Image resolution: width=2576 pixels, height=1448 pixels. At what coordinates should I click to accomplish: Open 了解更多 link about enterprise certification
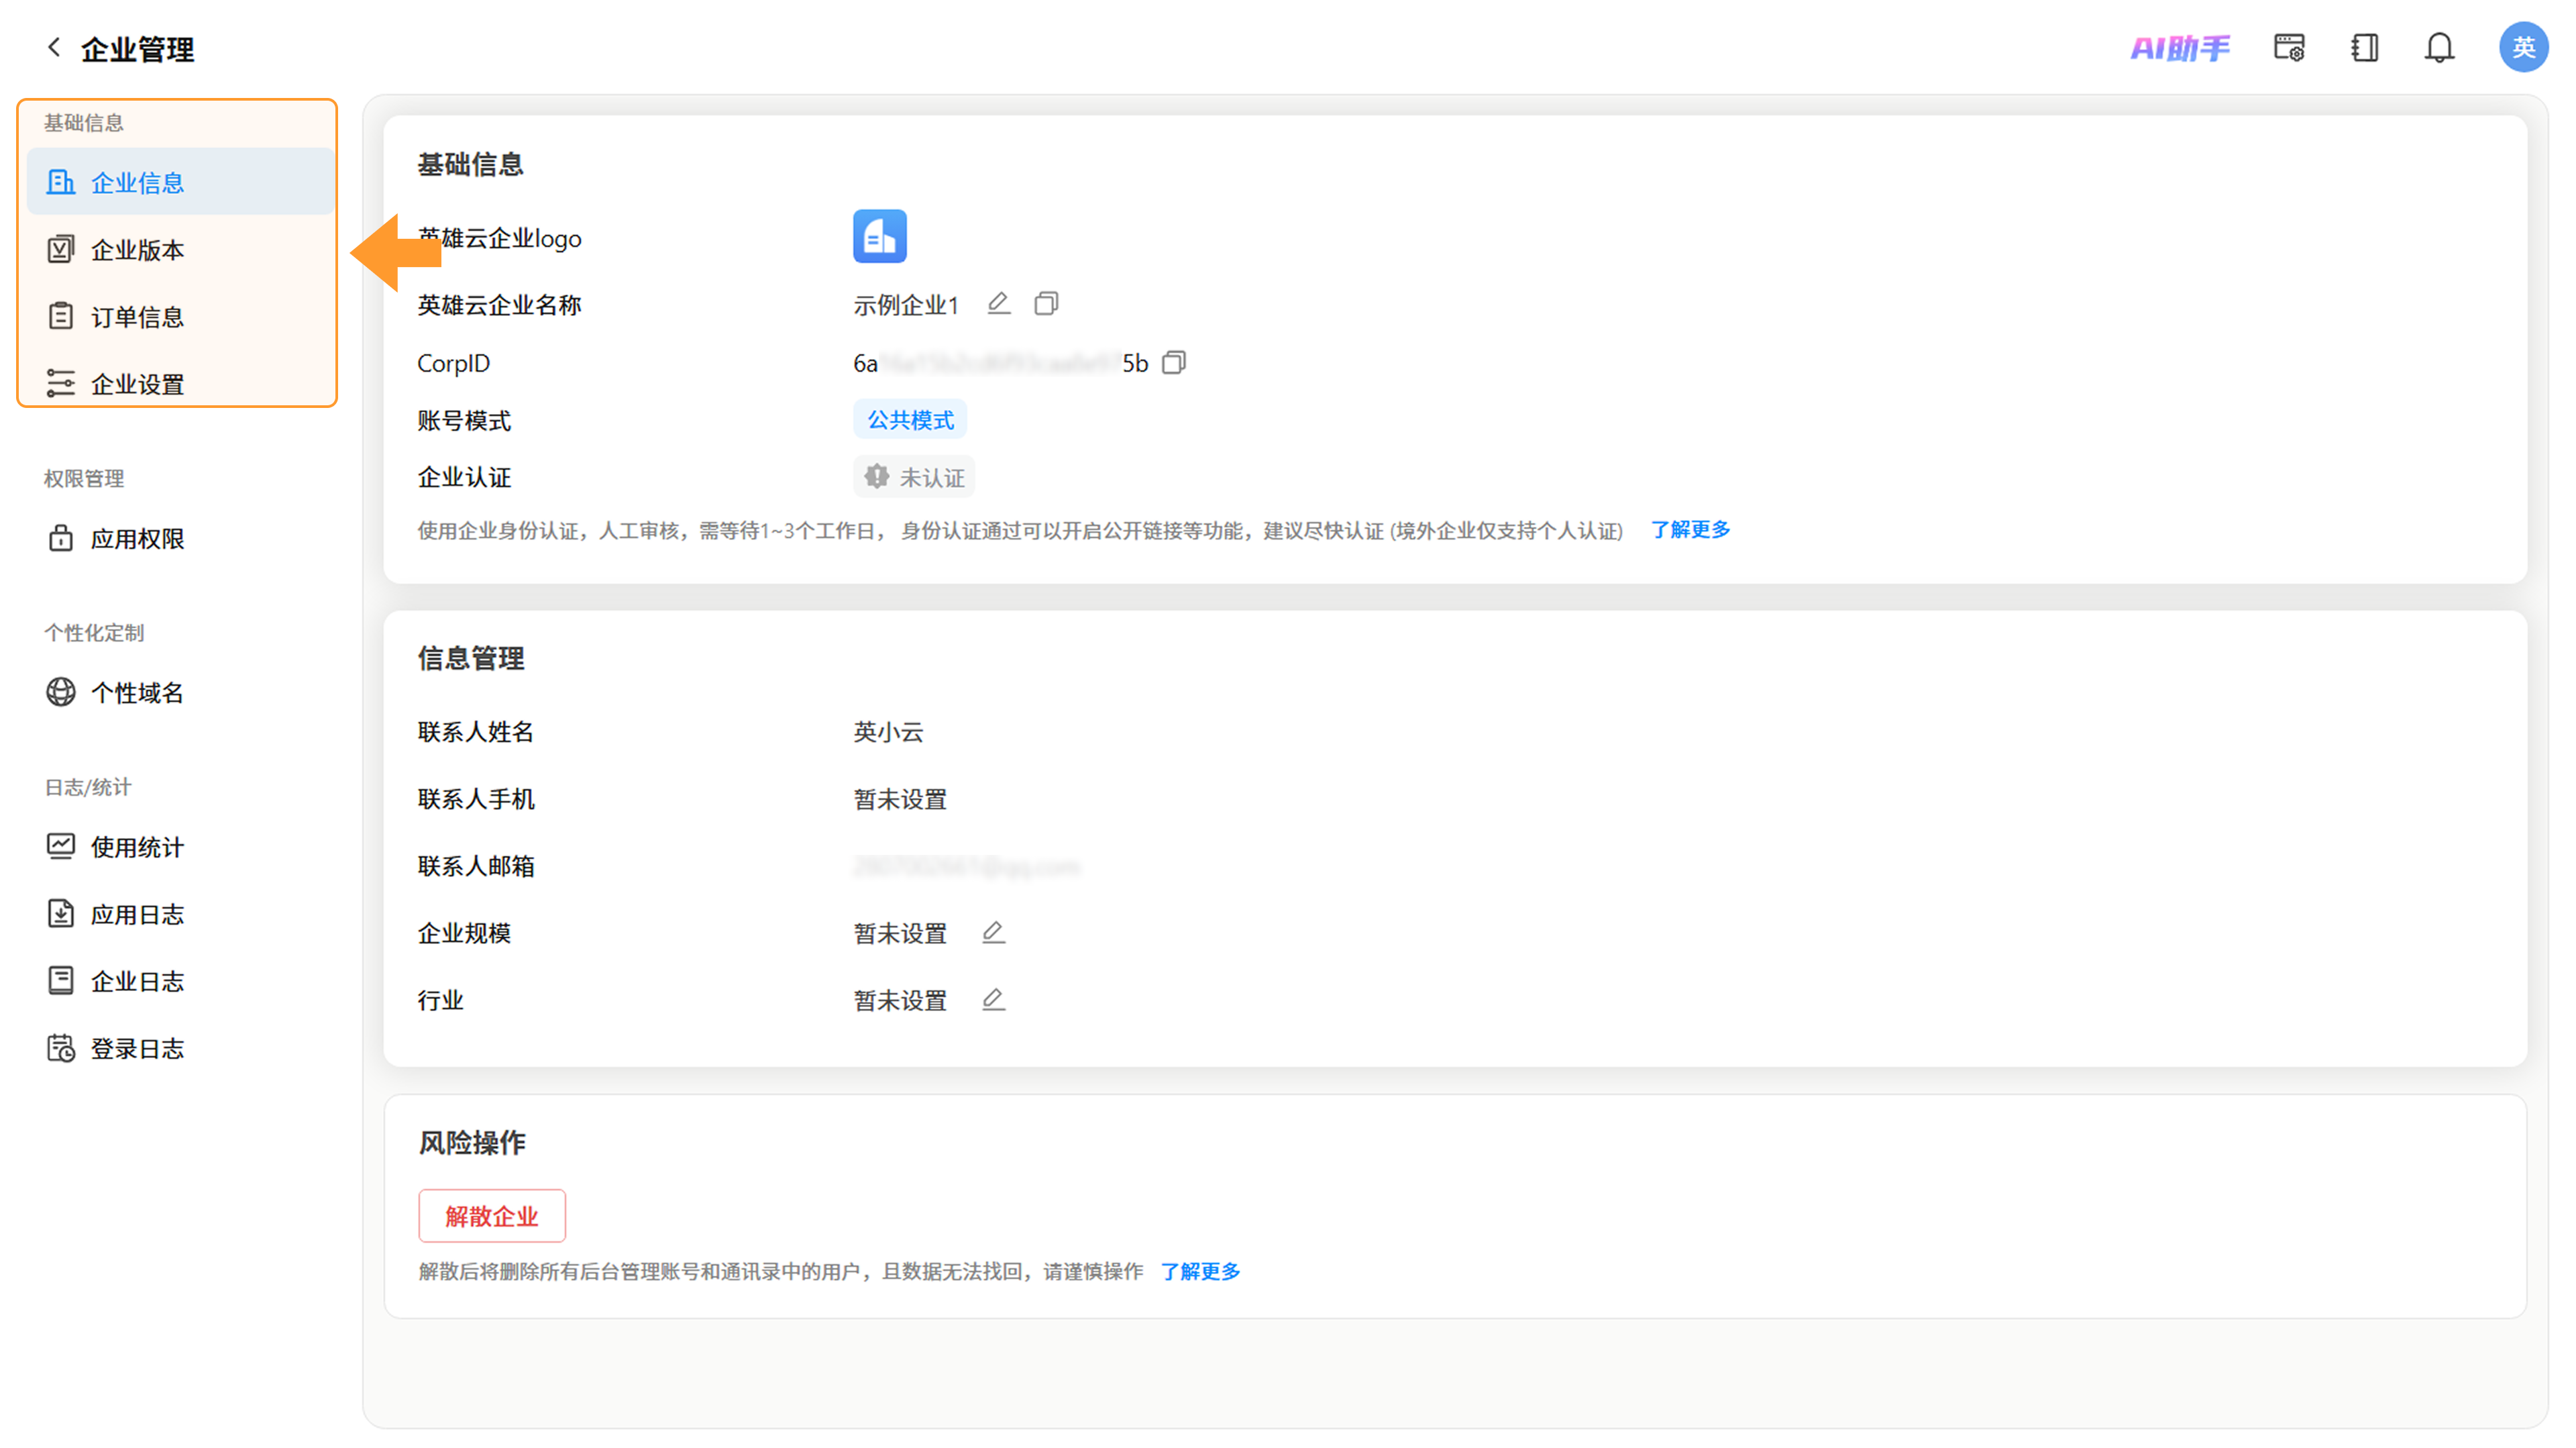(x=1689, y=529)
